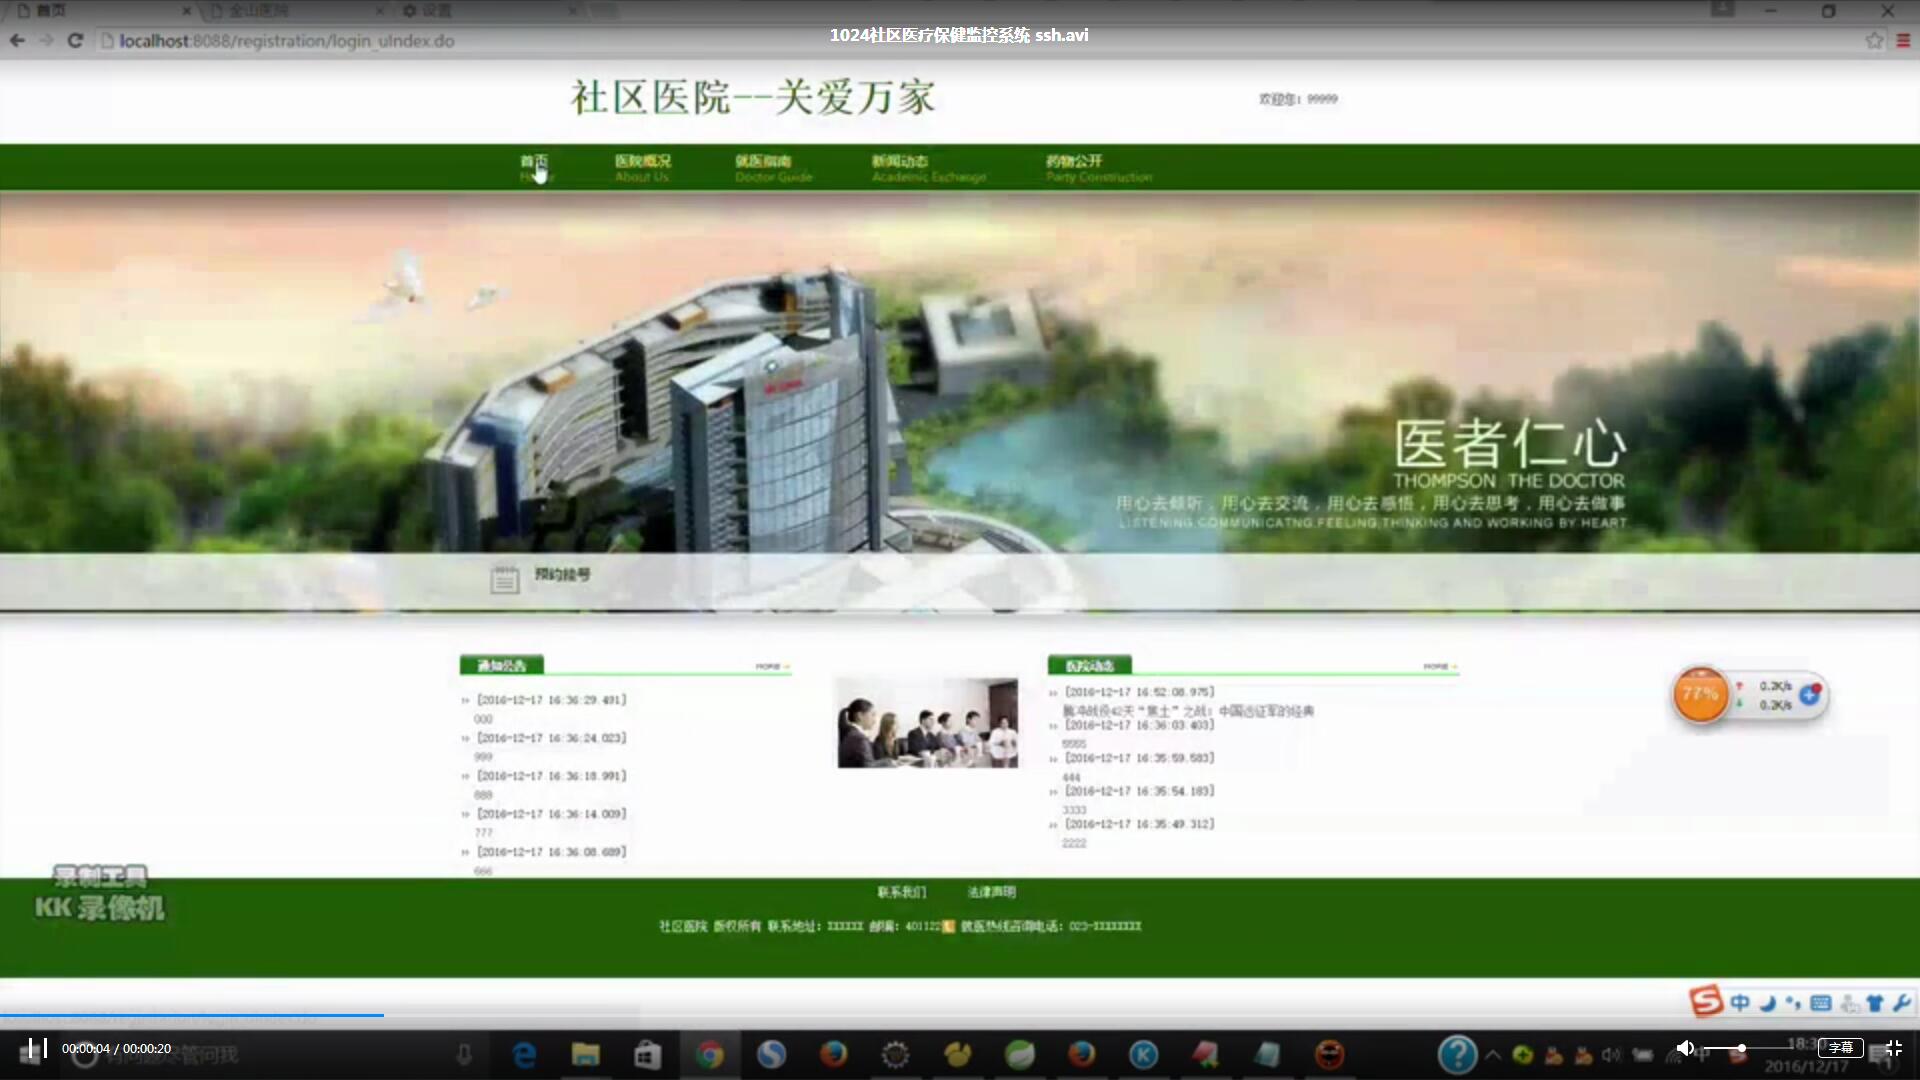Click the 字幕 subtitle button
This screenshot has height=1080, width=1920.
tap(1840, 1048)
